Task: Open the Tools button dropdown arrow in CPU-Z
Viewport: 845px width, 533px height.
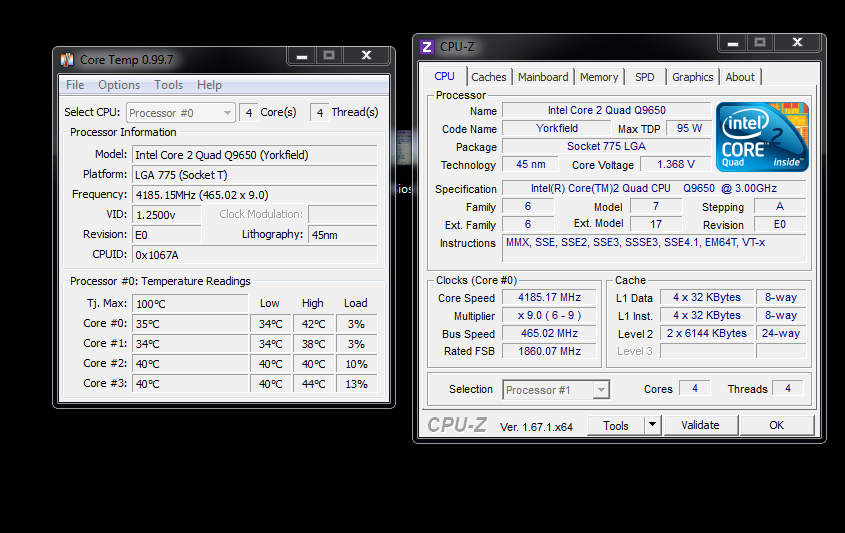Action: [x=652, y=425]
